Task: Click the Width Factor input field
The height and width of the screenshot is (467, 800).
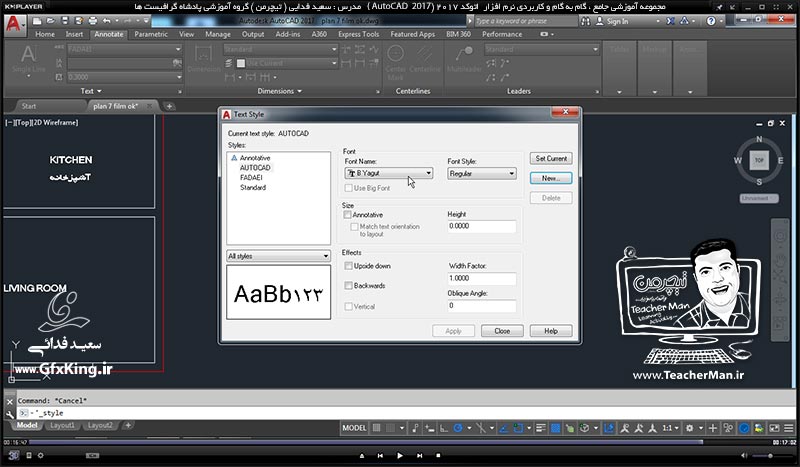Action: click(x=482, y=278)
